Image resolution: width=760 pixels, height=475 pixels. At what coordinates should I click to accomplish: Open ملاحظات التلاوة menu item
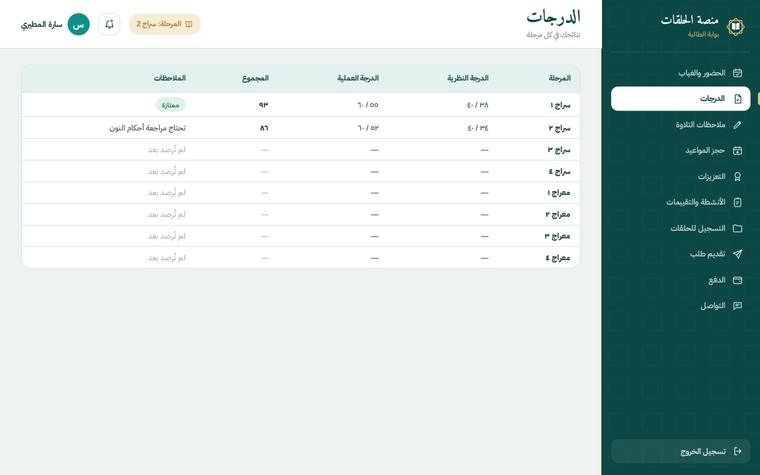click(681, 125)
